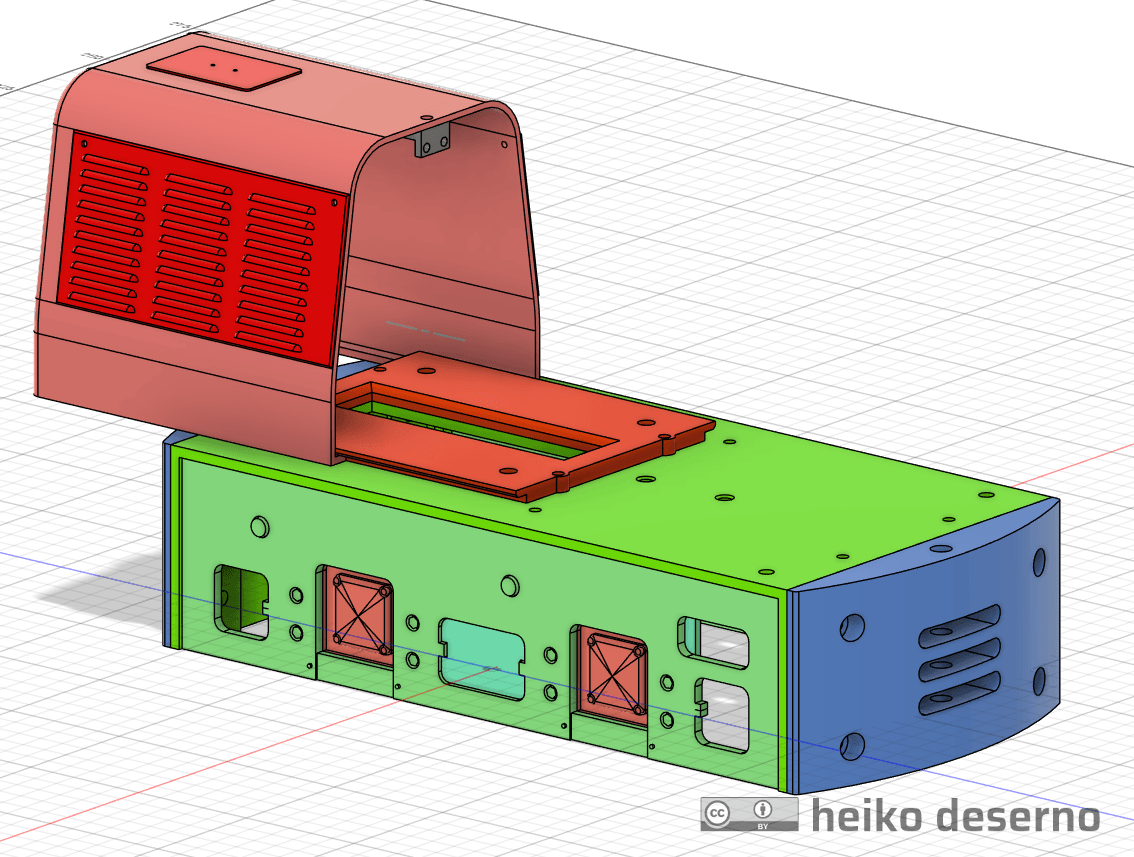
Task: Click the upper right rounded cutout
Action: (x=713, y=637)
